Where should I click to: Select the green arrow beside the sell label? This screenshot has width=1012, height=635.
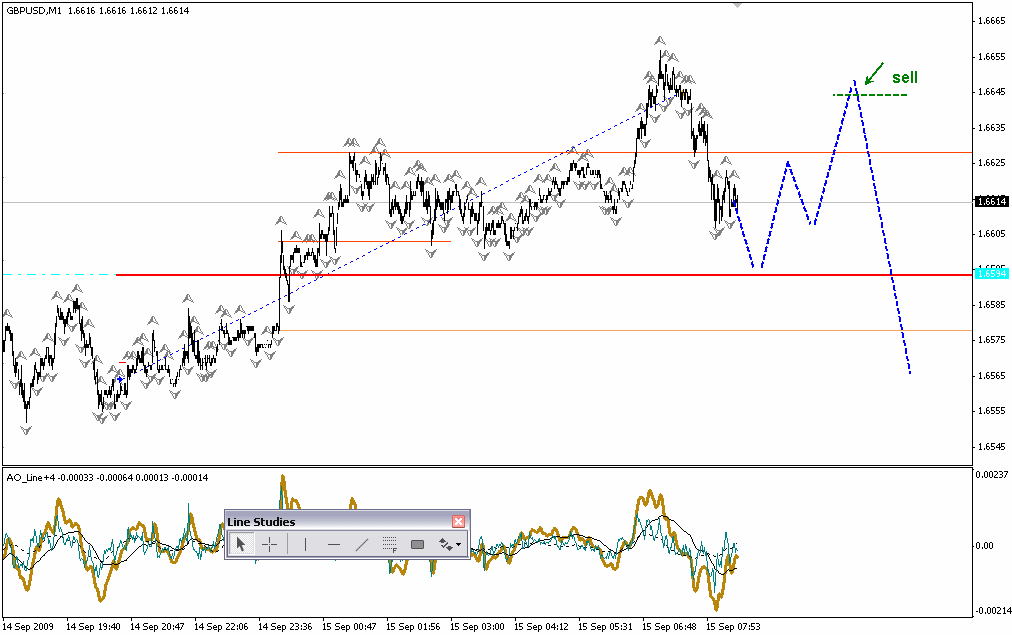[x=873, y=73]
